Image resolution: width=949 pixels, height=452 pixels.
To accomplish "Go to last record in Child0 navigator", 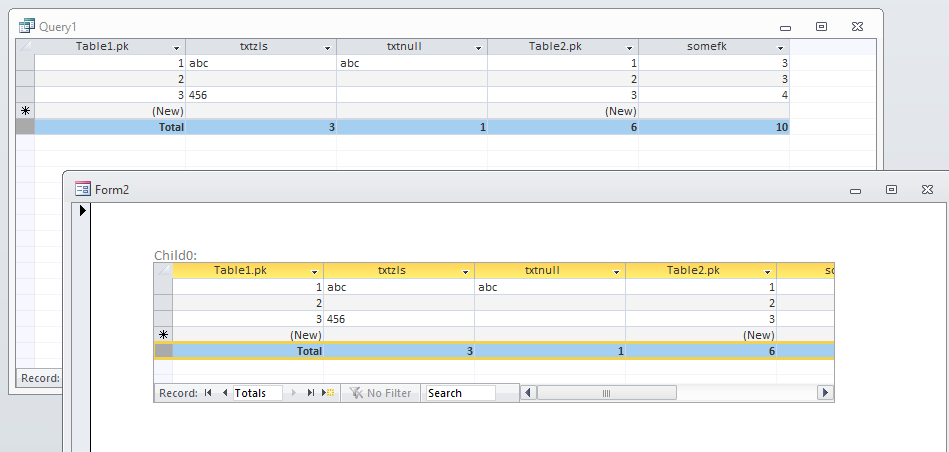I will pyautogui.click(x=310, y=393).
